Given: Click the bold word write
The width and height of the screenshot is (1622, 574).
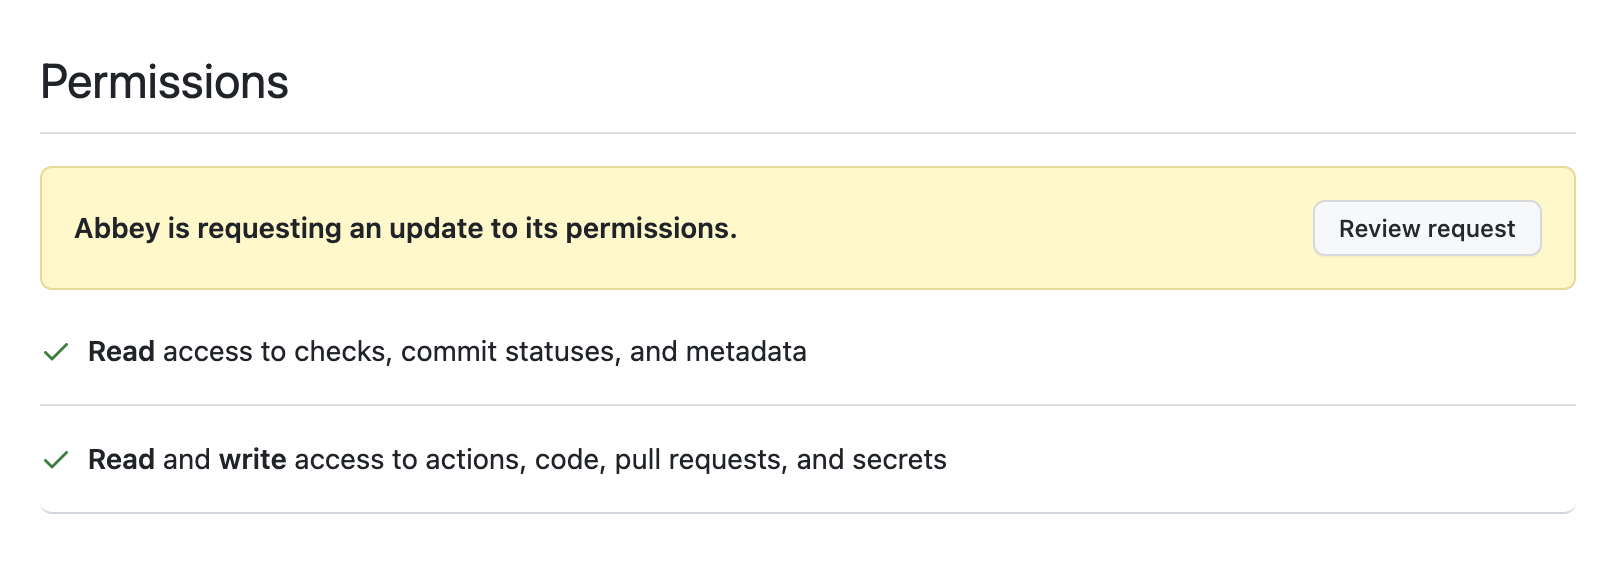Looking at the screenshot, I should [x=252, y=460].
